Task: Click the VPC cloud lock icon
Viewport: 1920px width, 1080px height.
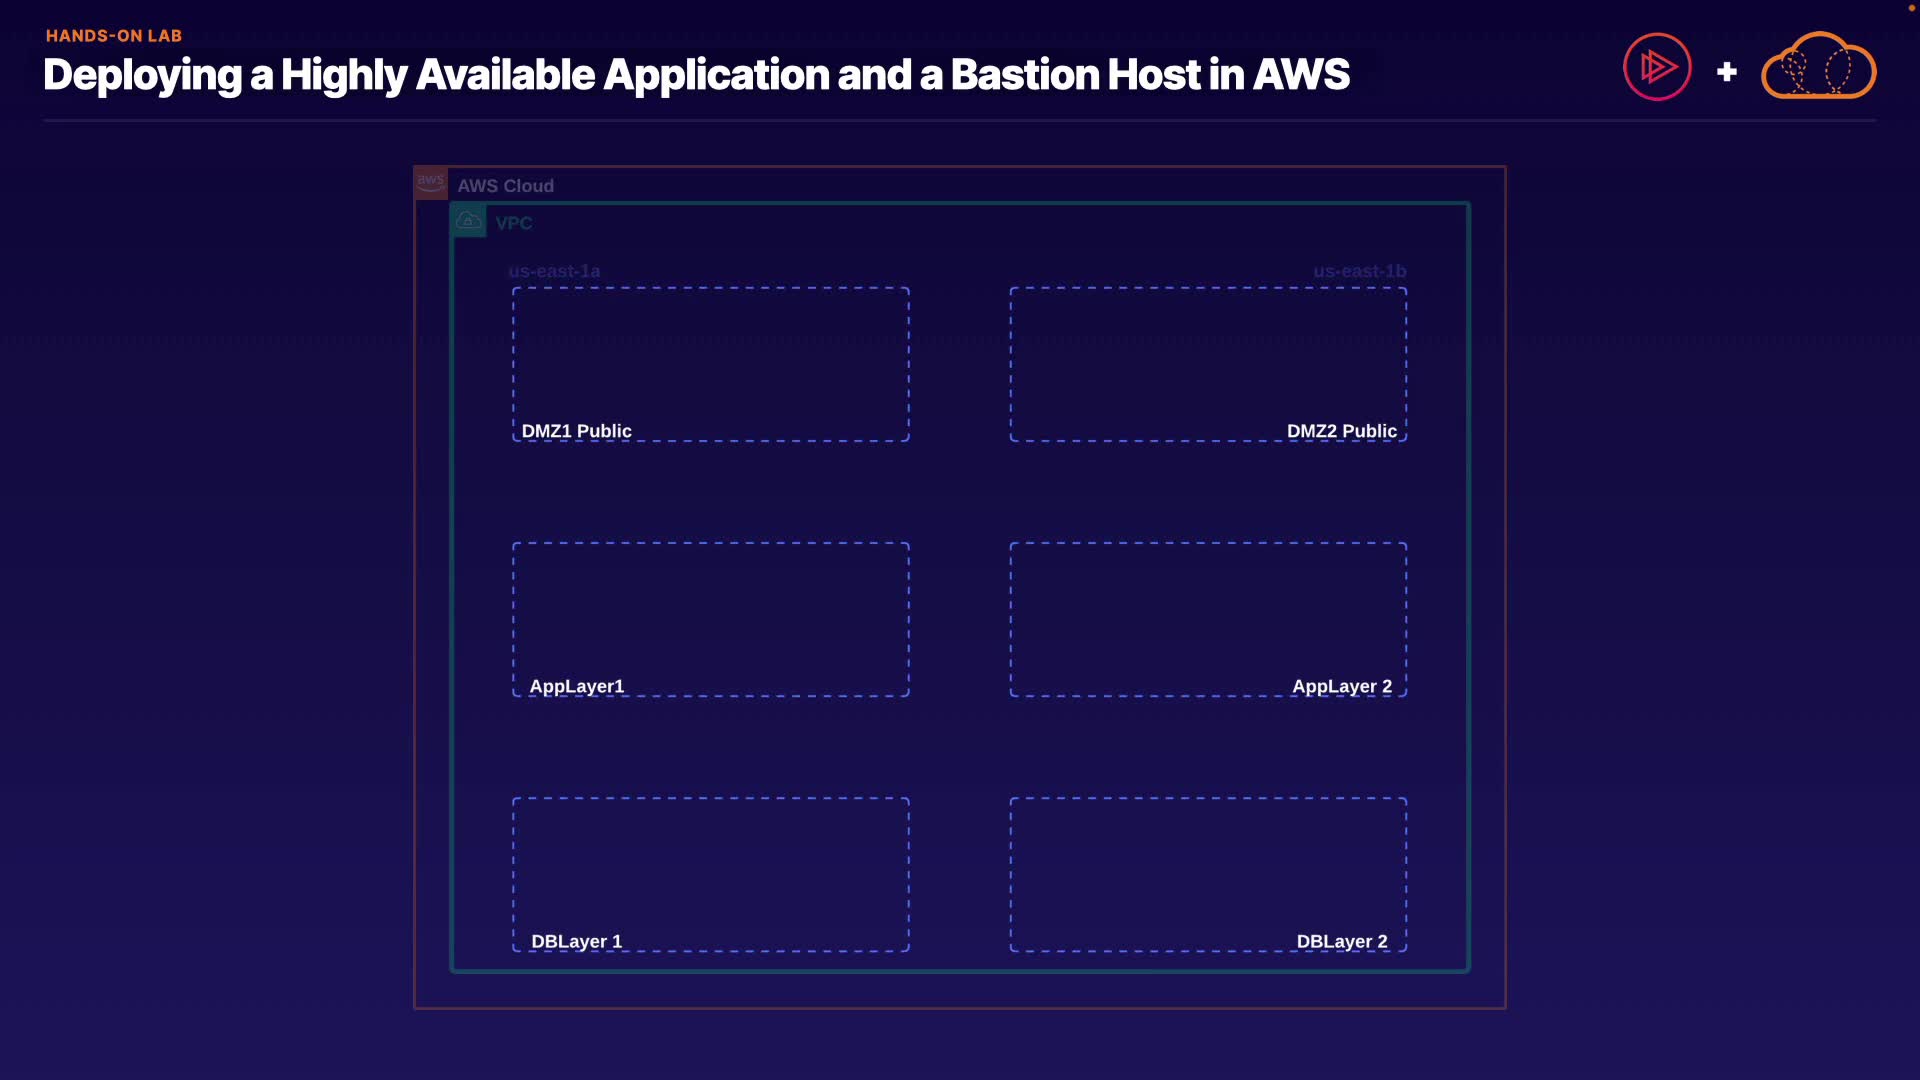Action: 468,220
